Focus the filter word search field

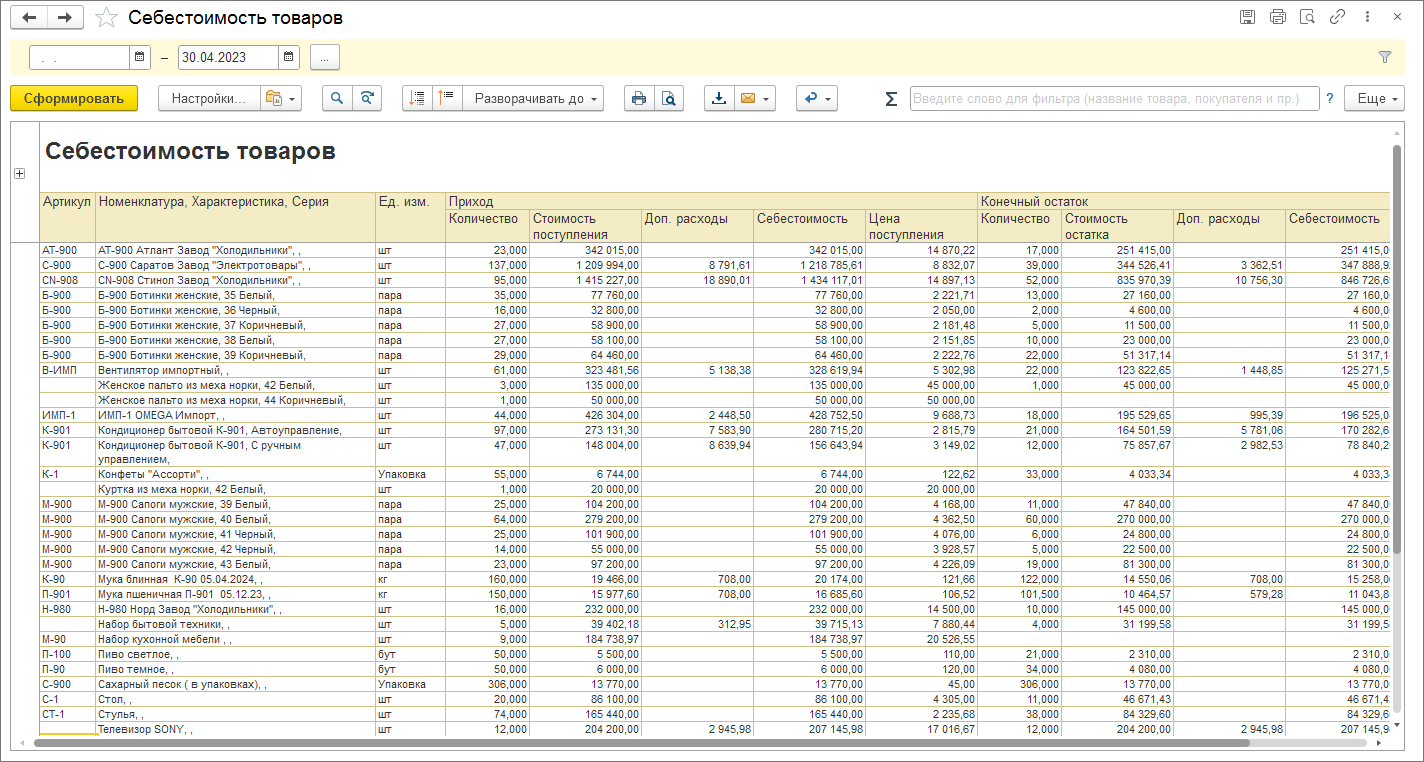(1114, 98)
